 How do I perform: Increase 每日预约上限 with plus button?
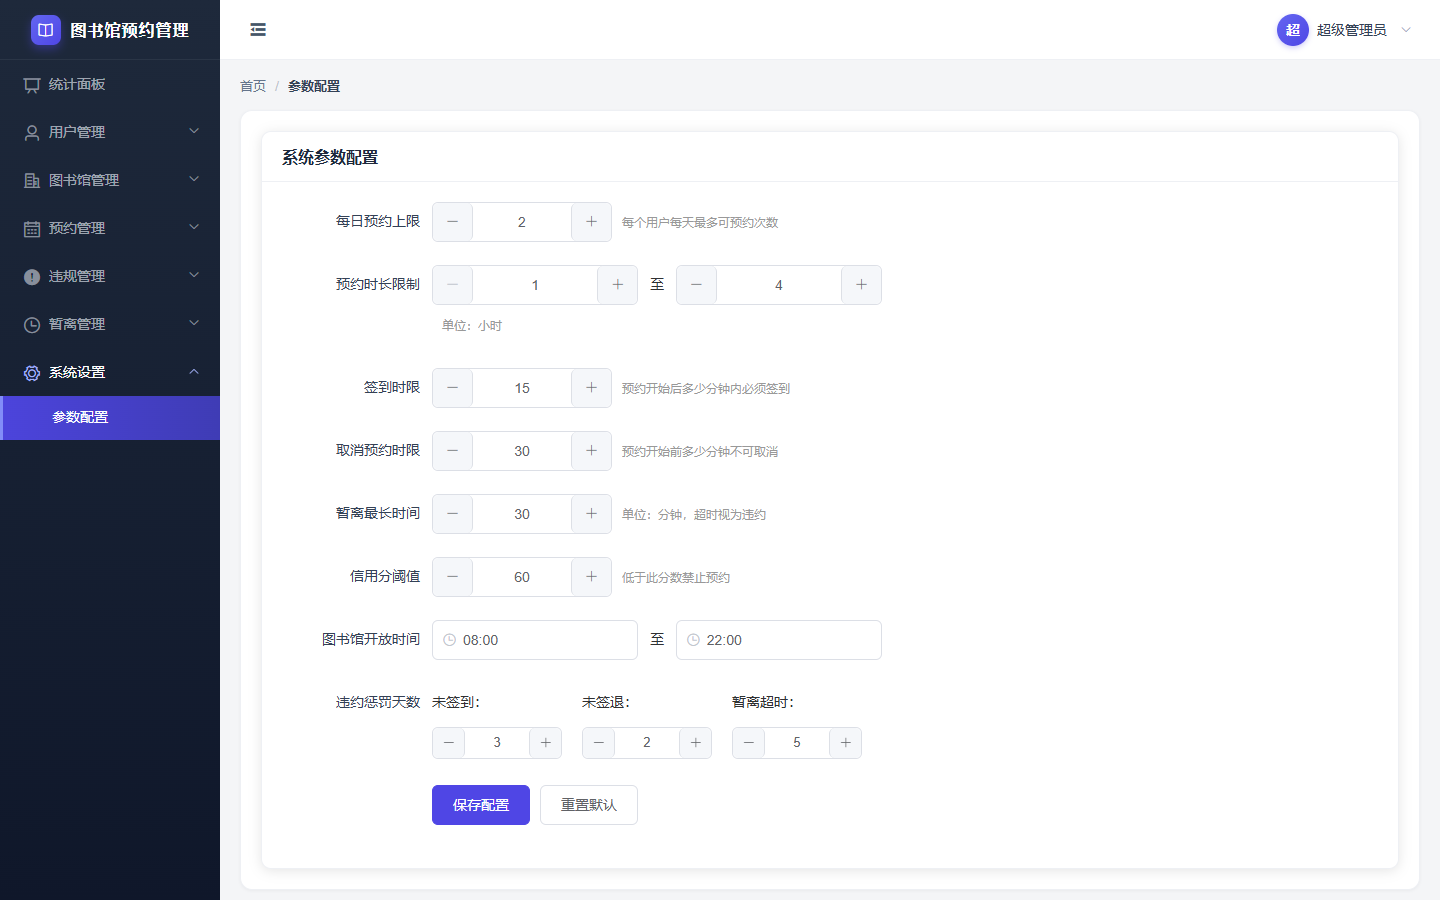point(591,222)
